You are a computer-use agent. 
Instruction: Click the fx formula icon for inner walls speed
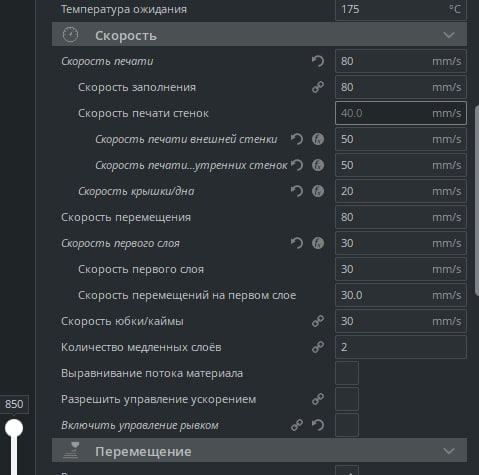coord(318,165)
